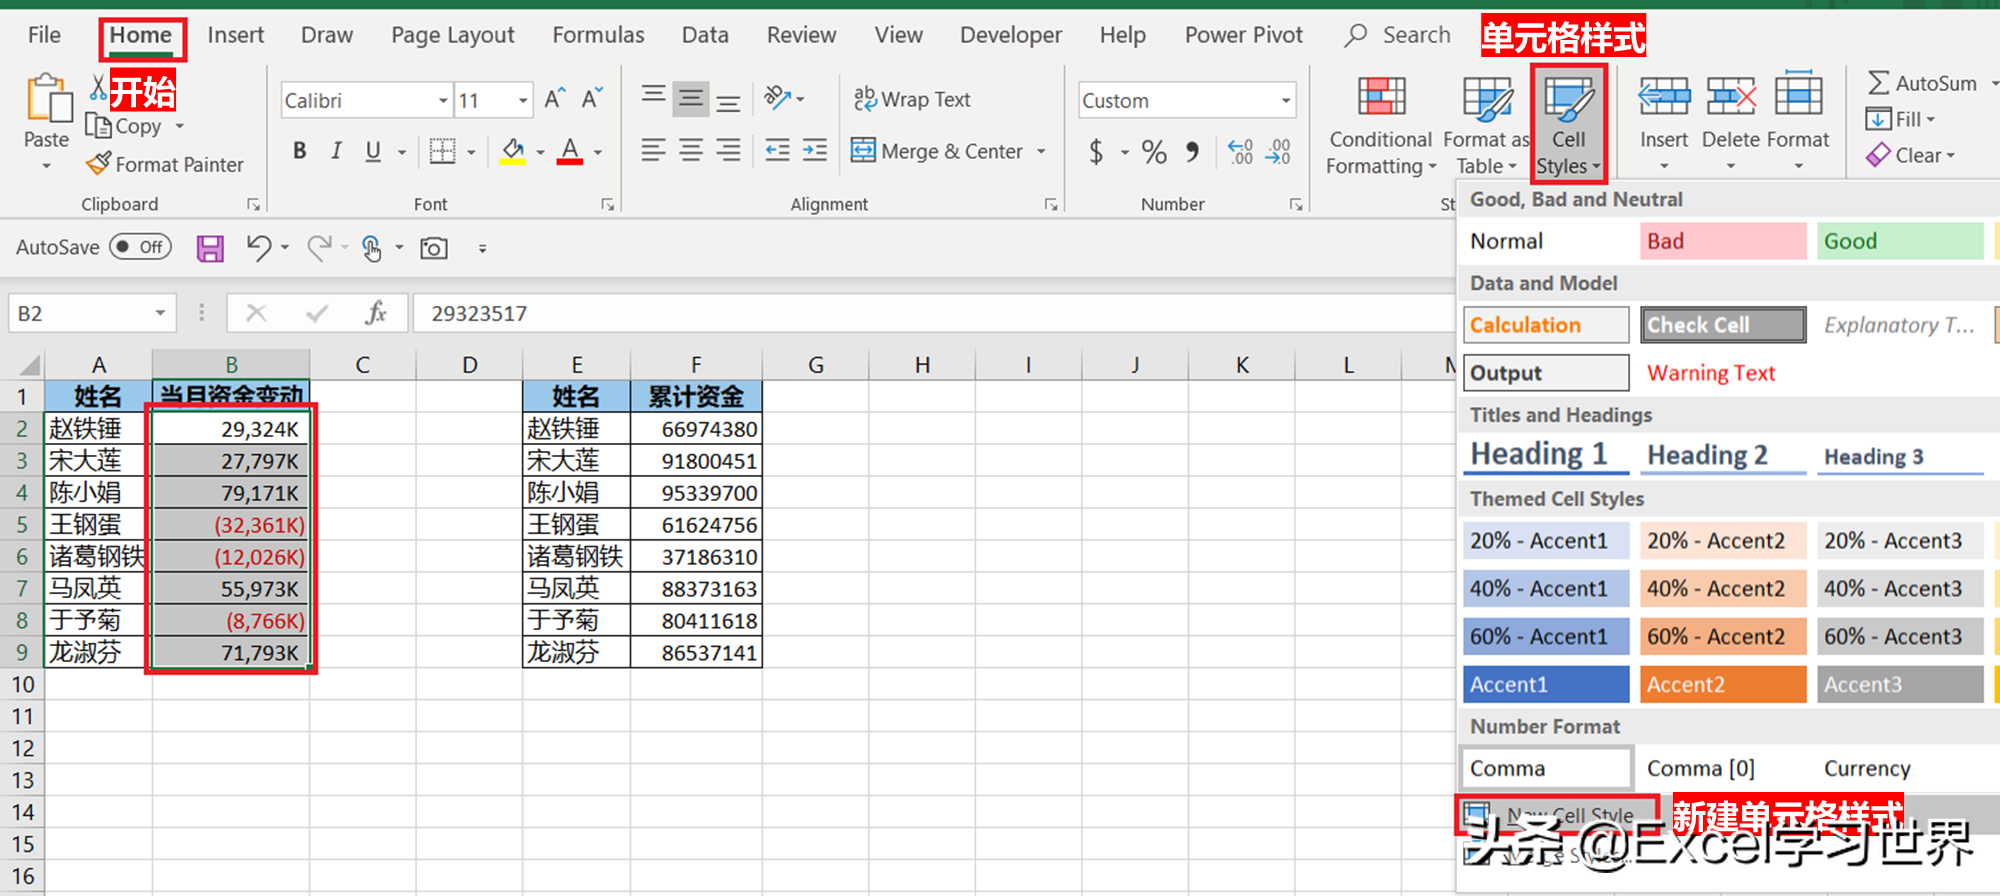Apply the Heading 1 style
This screenshot has height=896, width=2000.
tap(1546, 455)
